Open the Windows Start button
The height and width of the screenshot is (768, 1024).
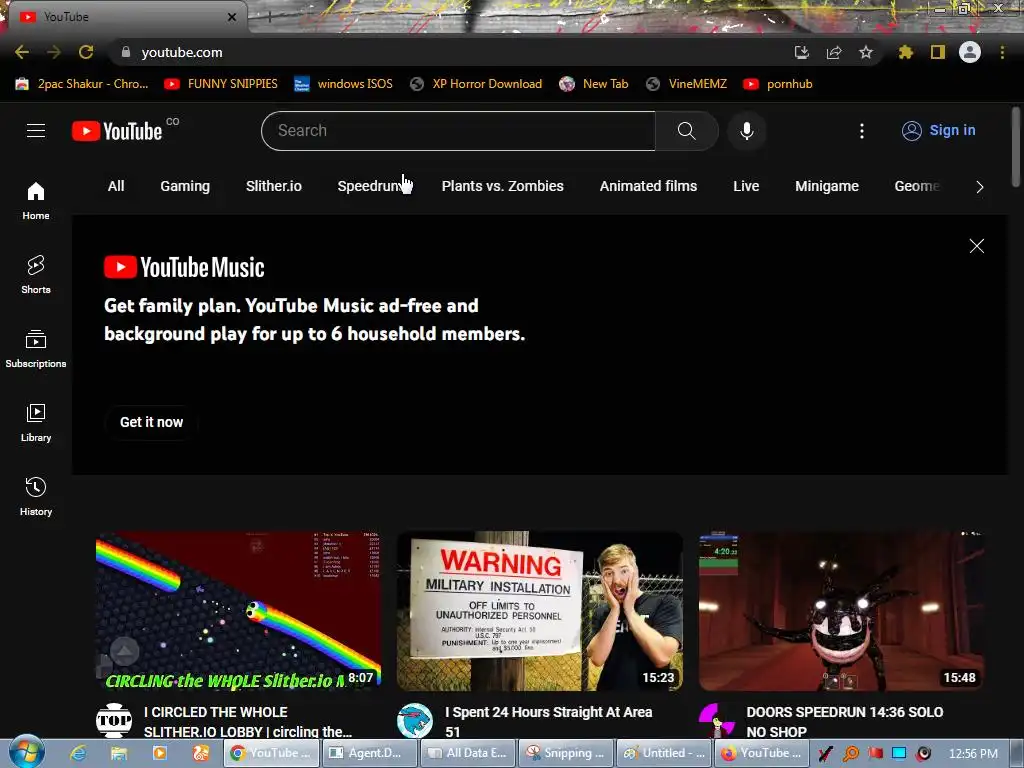(26, 752)
